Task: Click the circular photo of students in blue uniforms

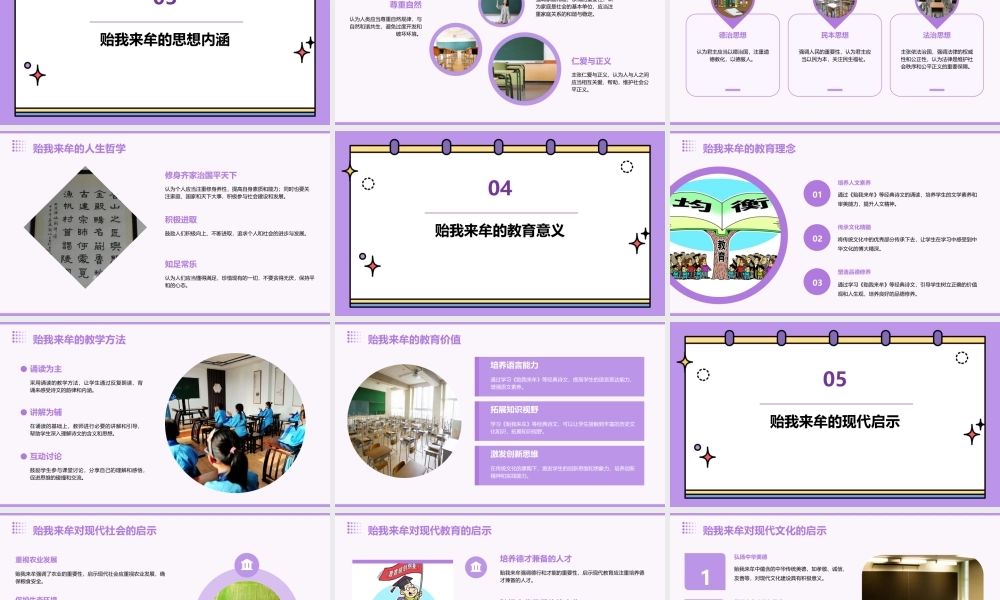Action: (235, 422)
